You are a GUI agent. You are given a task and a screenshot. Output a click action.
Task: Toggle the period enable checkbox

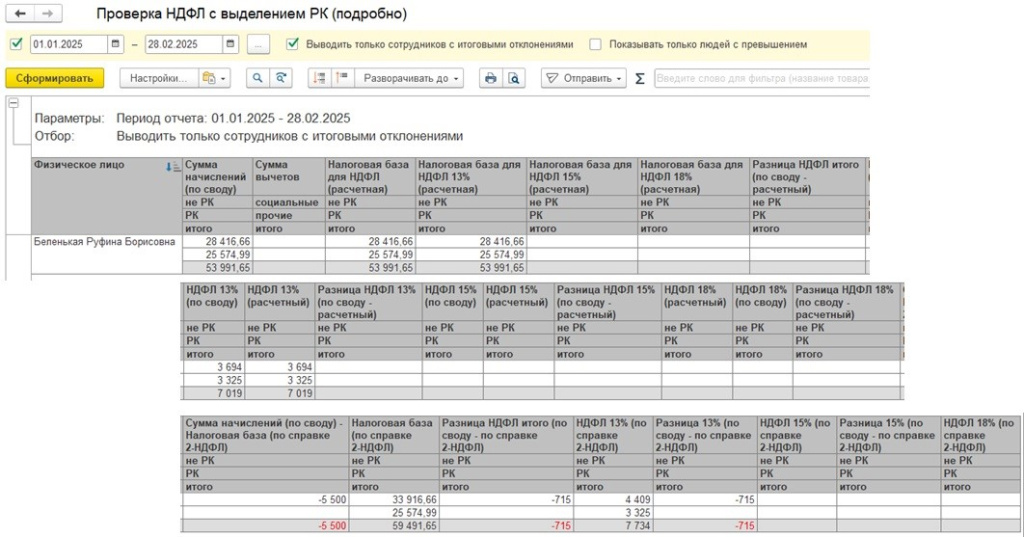15,44
